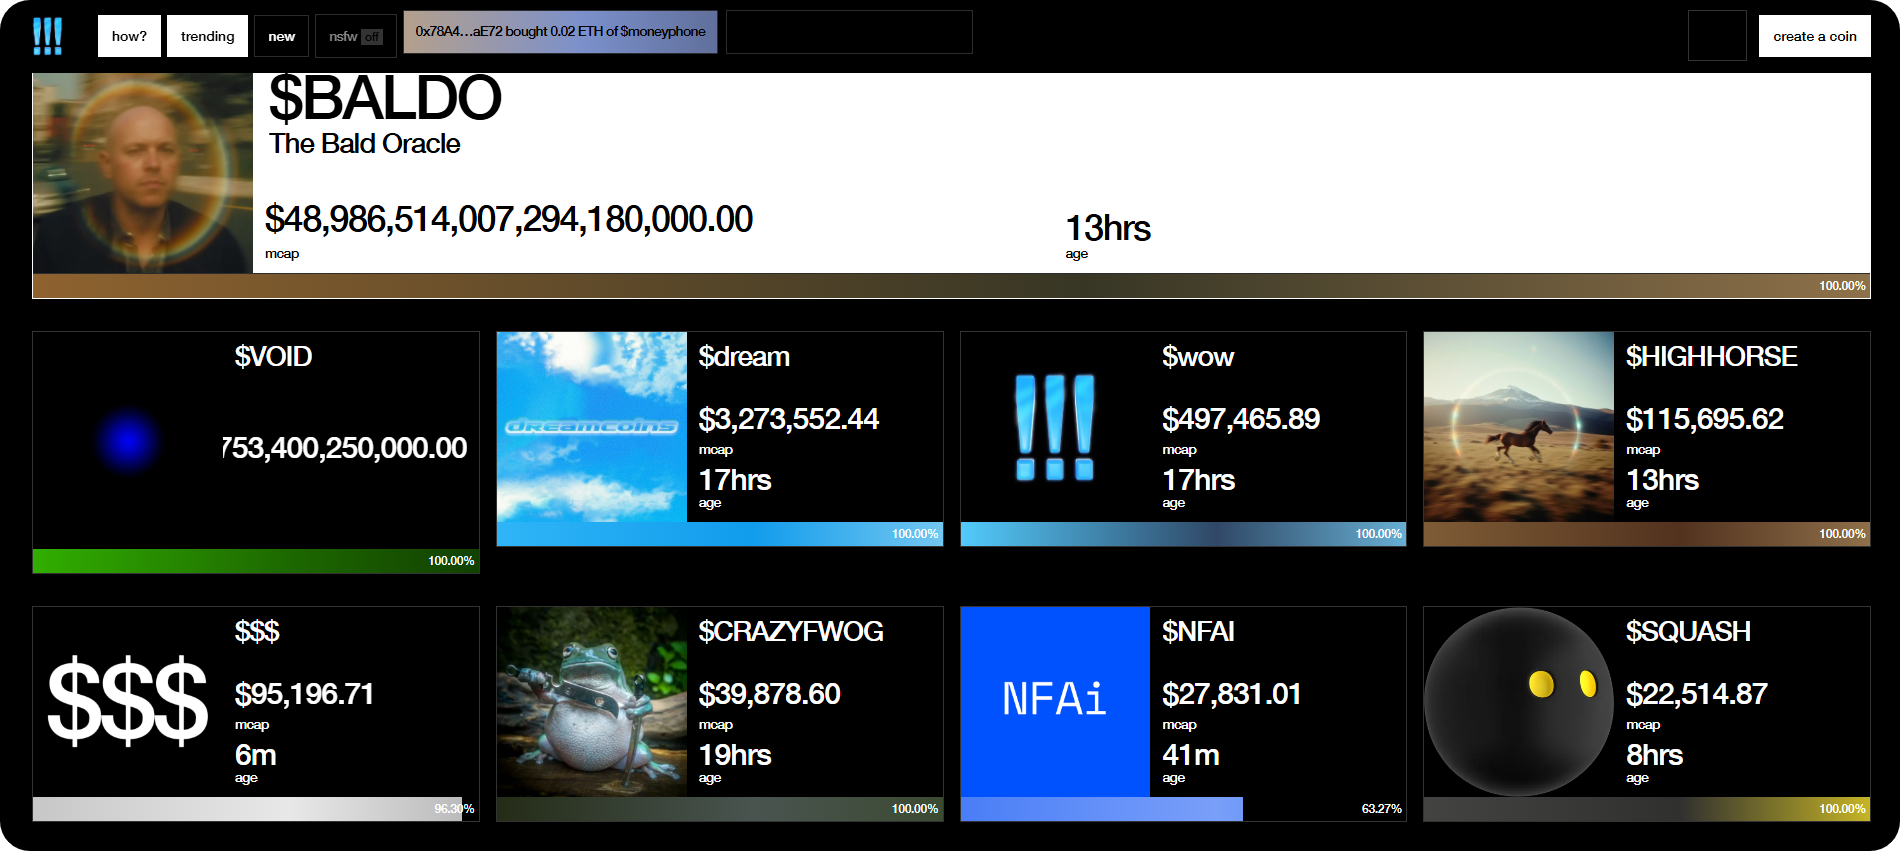
Task: Click the $moneyphone purchase notification banner
Action: (x=560, y=32)
